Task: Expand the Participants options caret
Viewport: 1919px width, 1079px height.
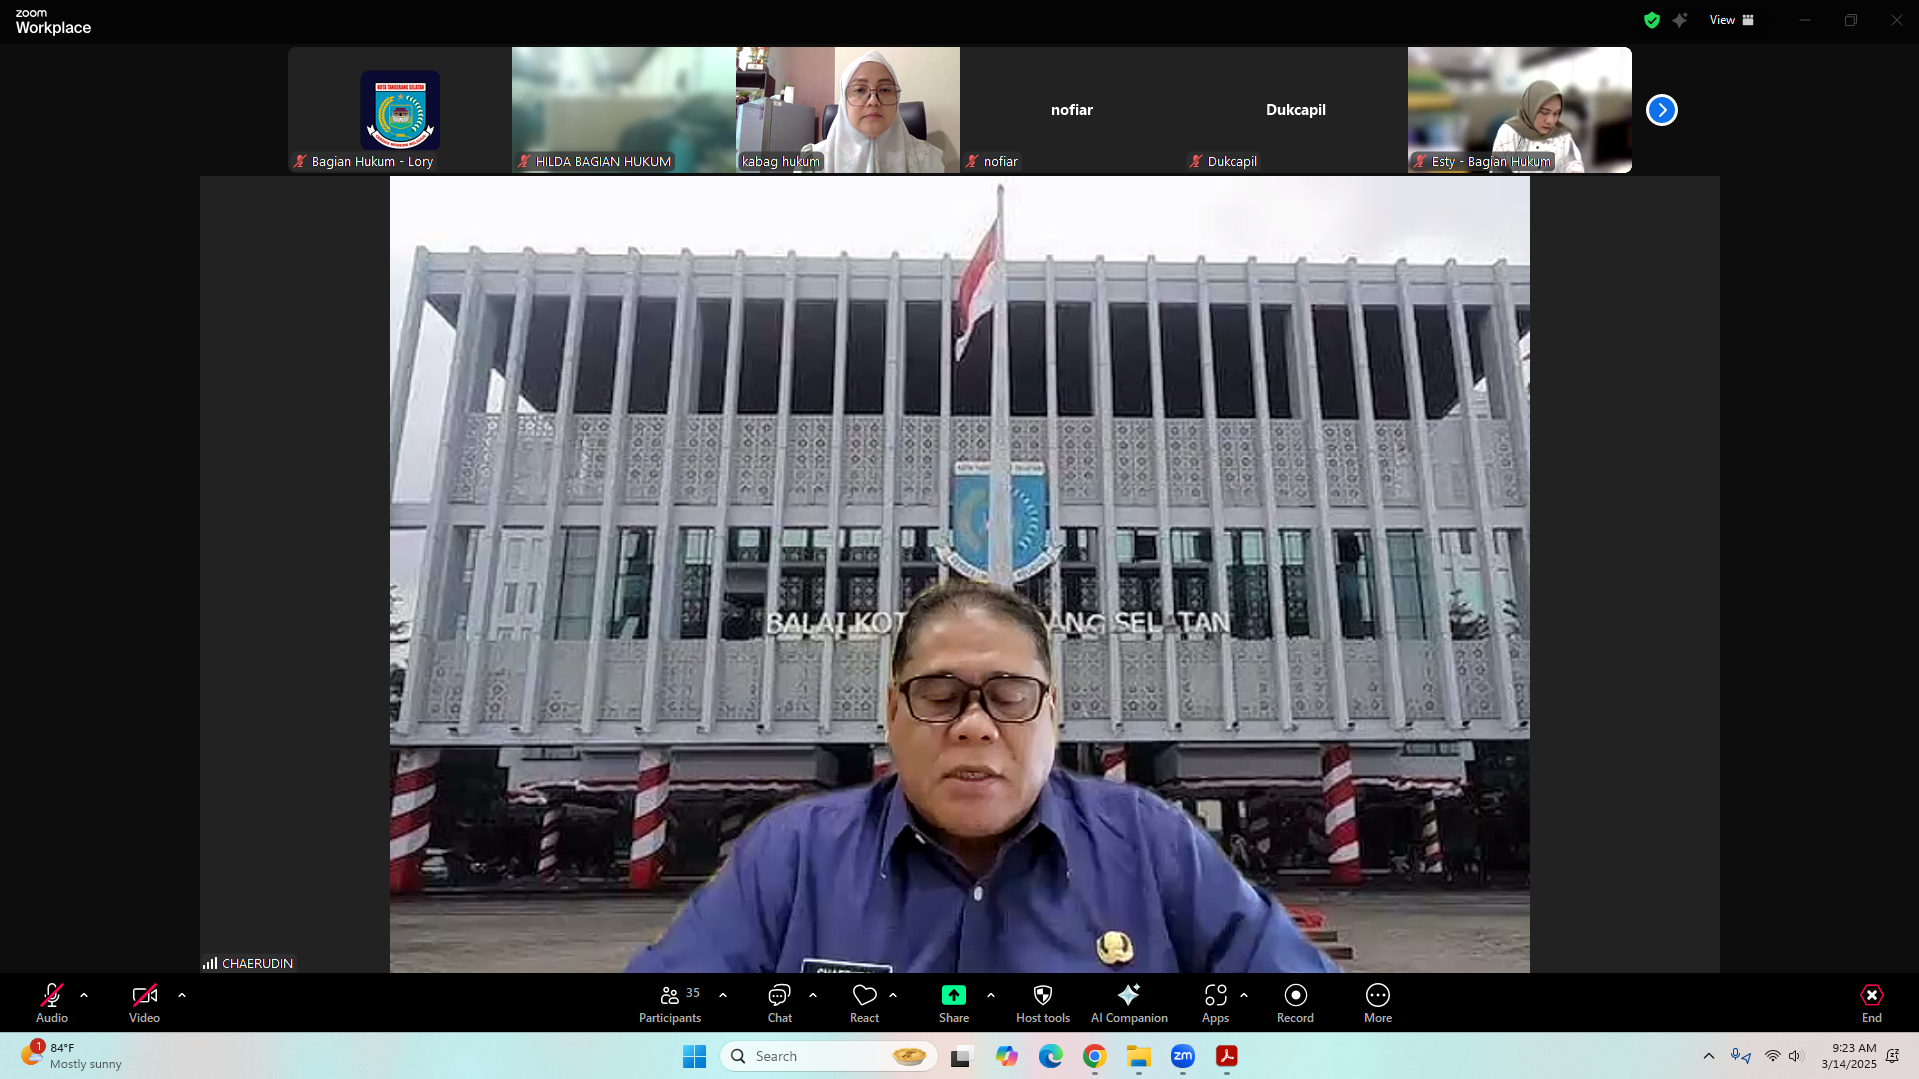Action: click(x=723, y=995)
